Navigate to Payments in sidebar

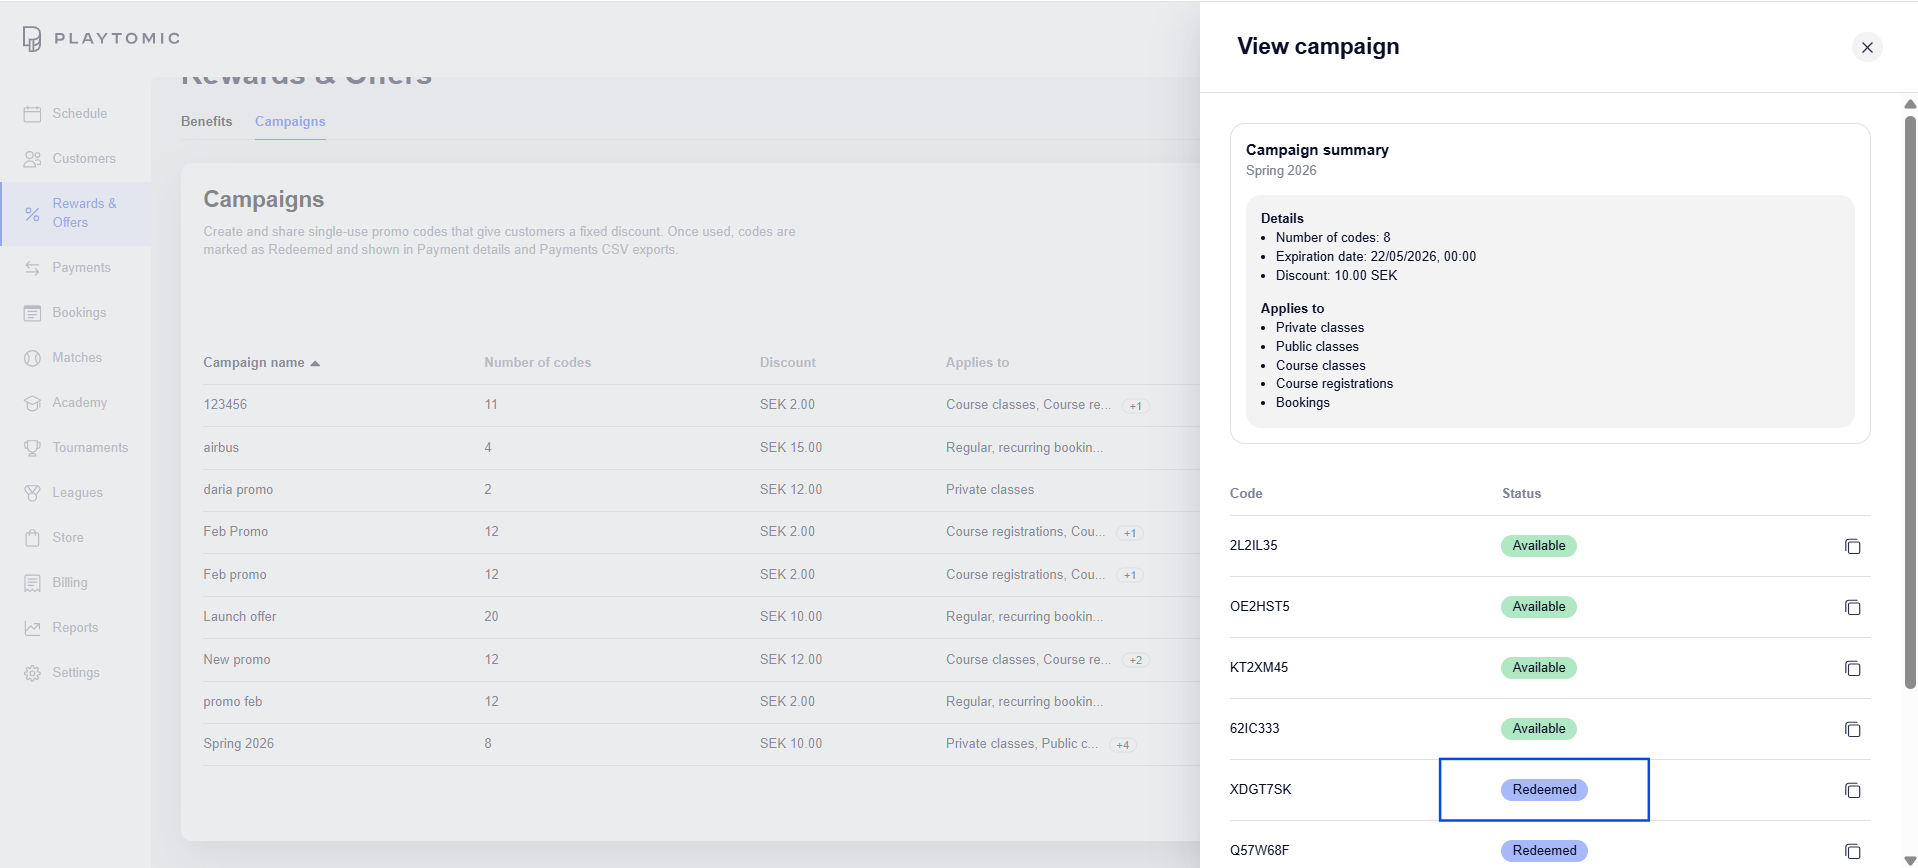[81, 268]
